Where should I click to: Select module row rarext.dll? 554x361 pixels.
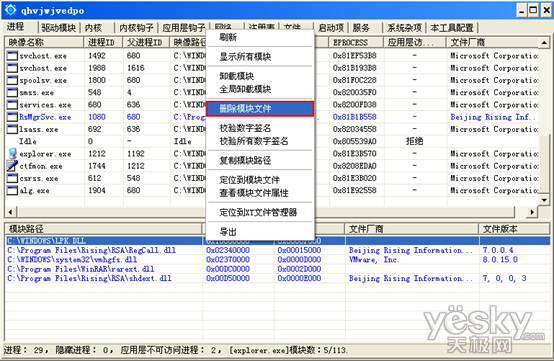pos(278,269)
